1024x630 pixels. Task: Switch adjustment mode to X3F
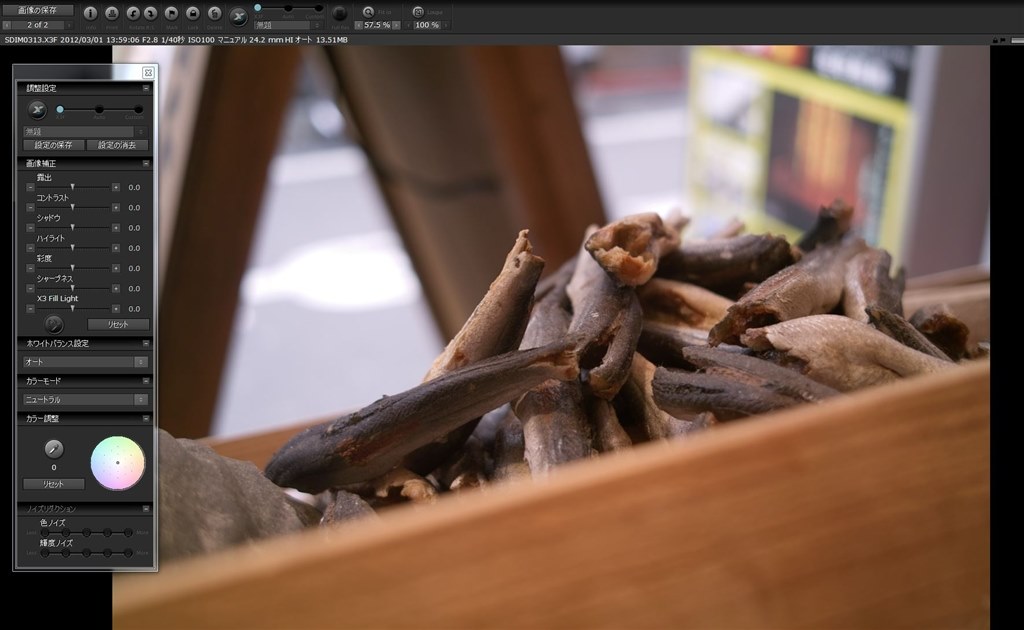pyautogui.click(x=60, y=109)
